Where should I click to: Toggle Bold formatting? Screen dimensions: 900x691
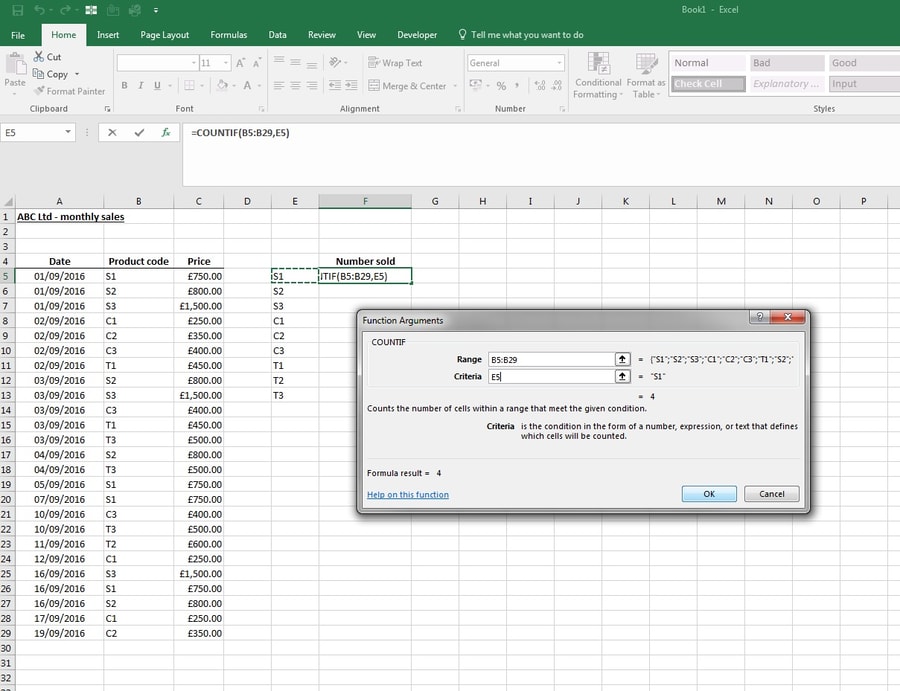tap(125, 86)
